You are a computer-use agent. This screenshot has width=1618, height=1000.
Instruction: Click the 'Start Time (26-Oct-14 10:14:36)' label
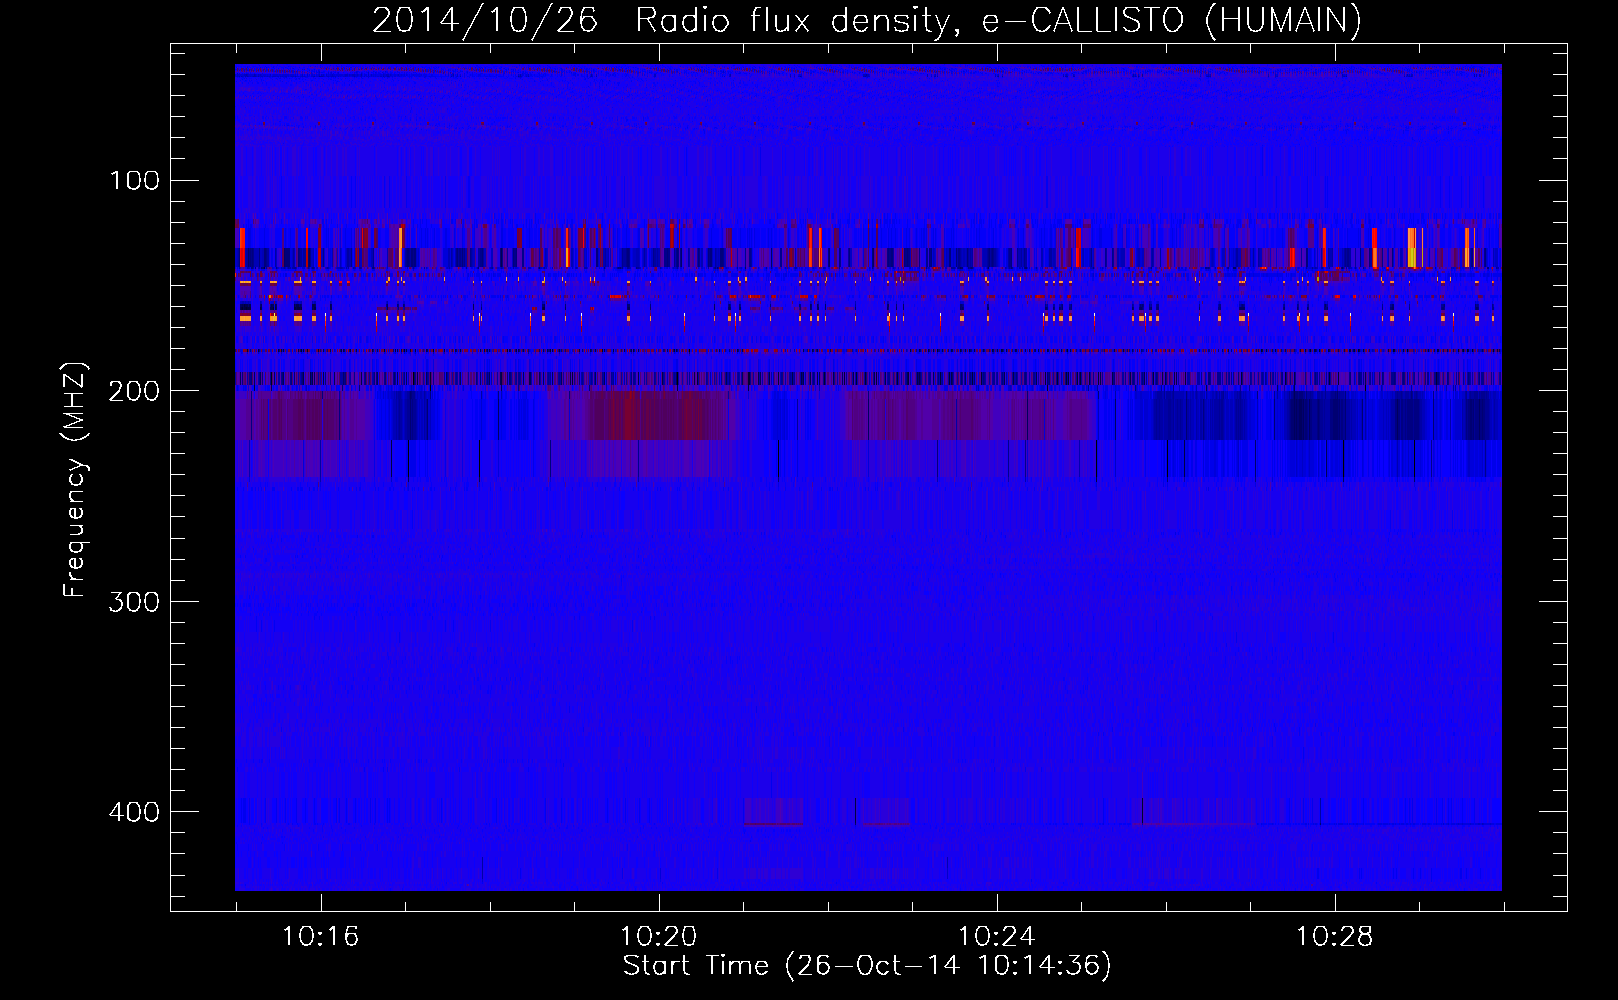pyautogui.click(x=867, y=966)
